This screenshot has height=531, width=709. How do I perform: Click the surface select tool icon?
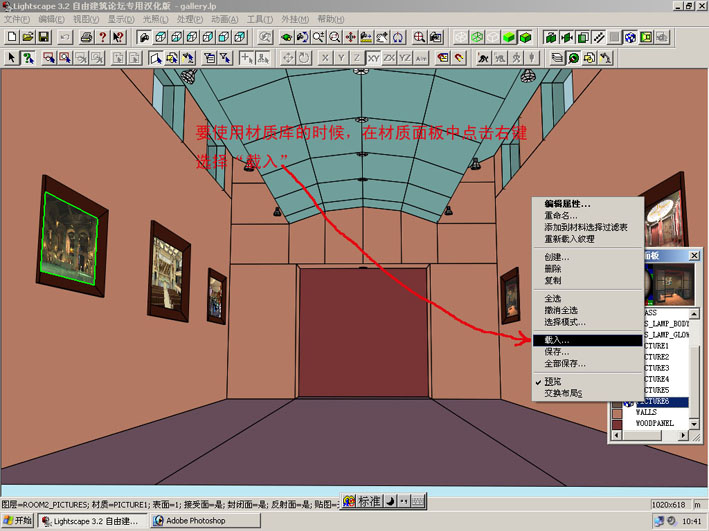click(x=156, y=58)
